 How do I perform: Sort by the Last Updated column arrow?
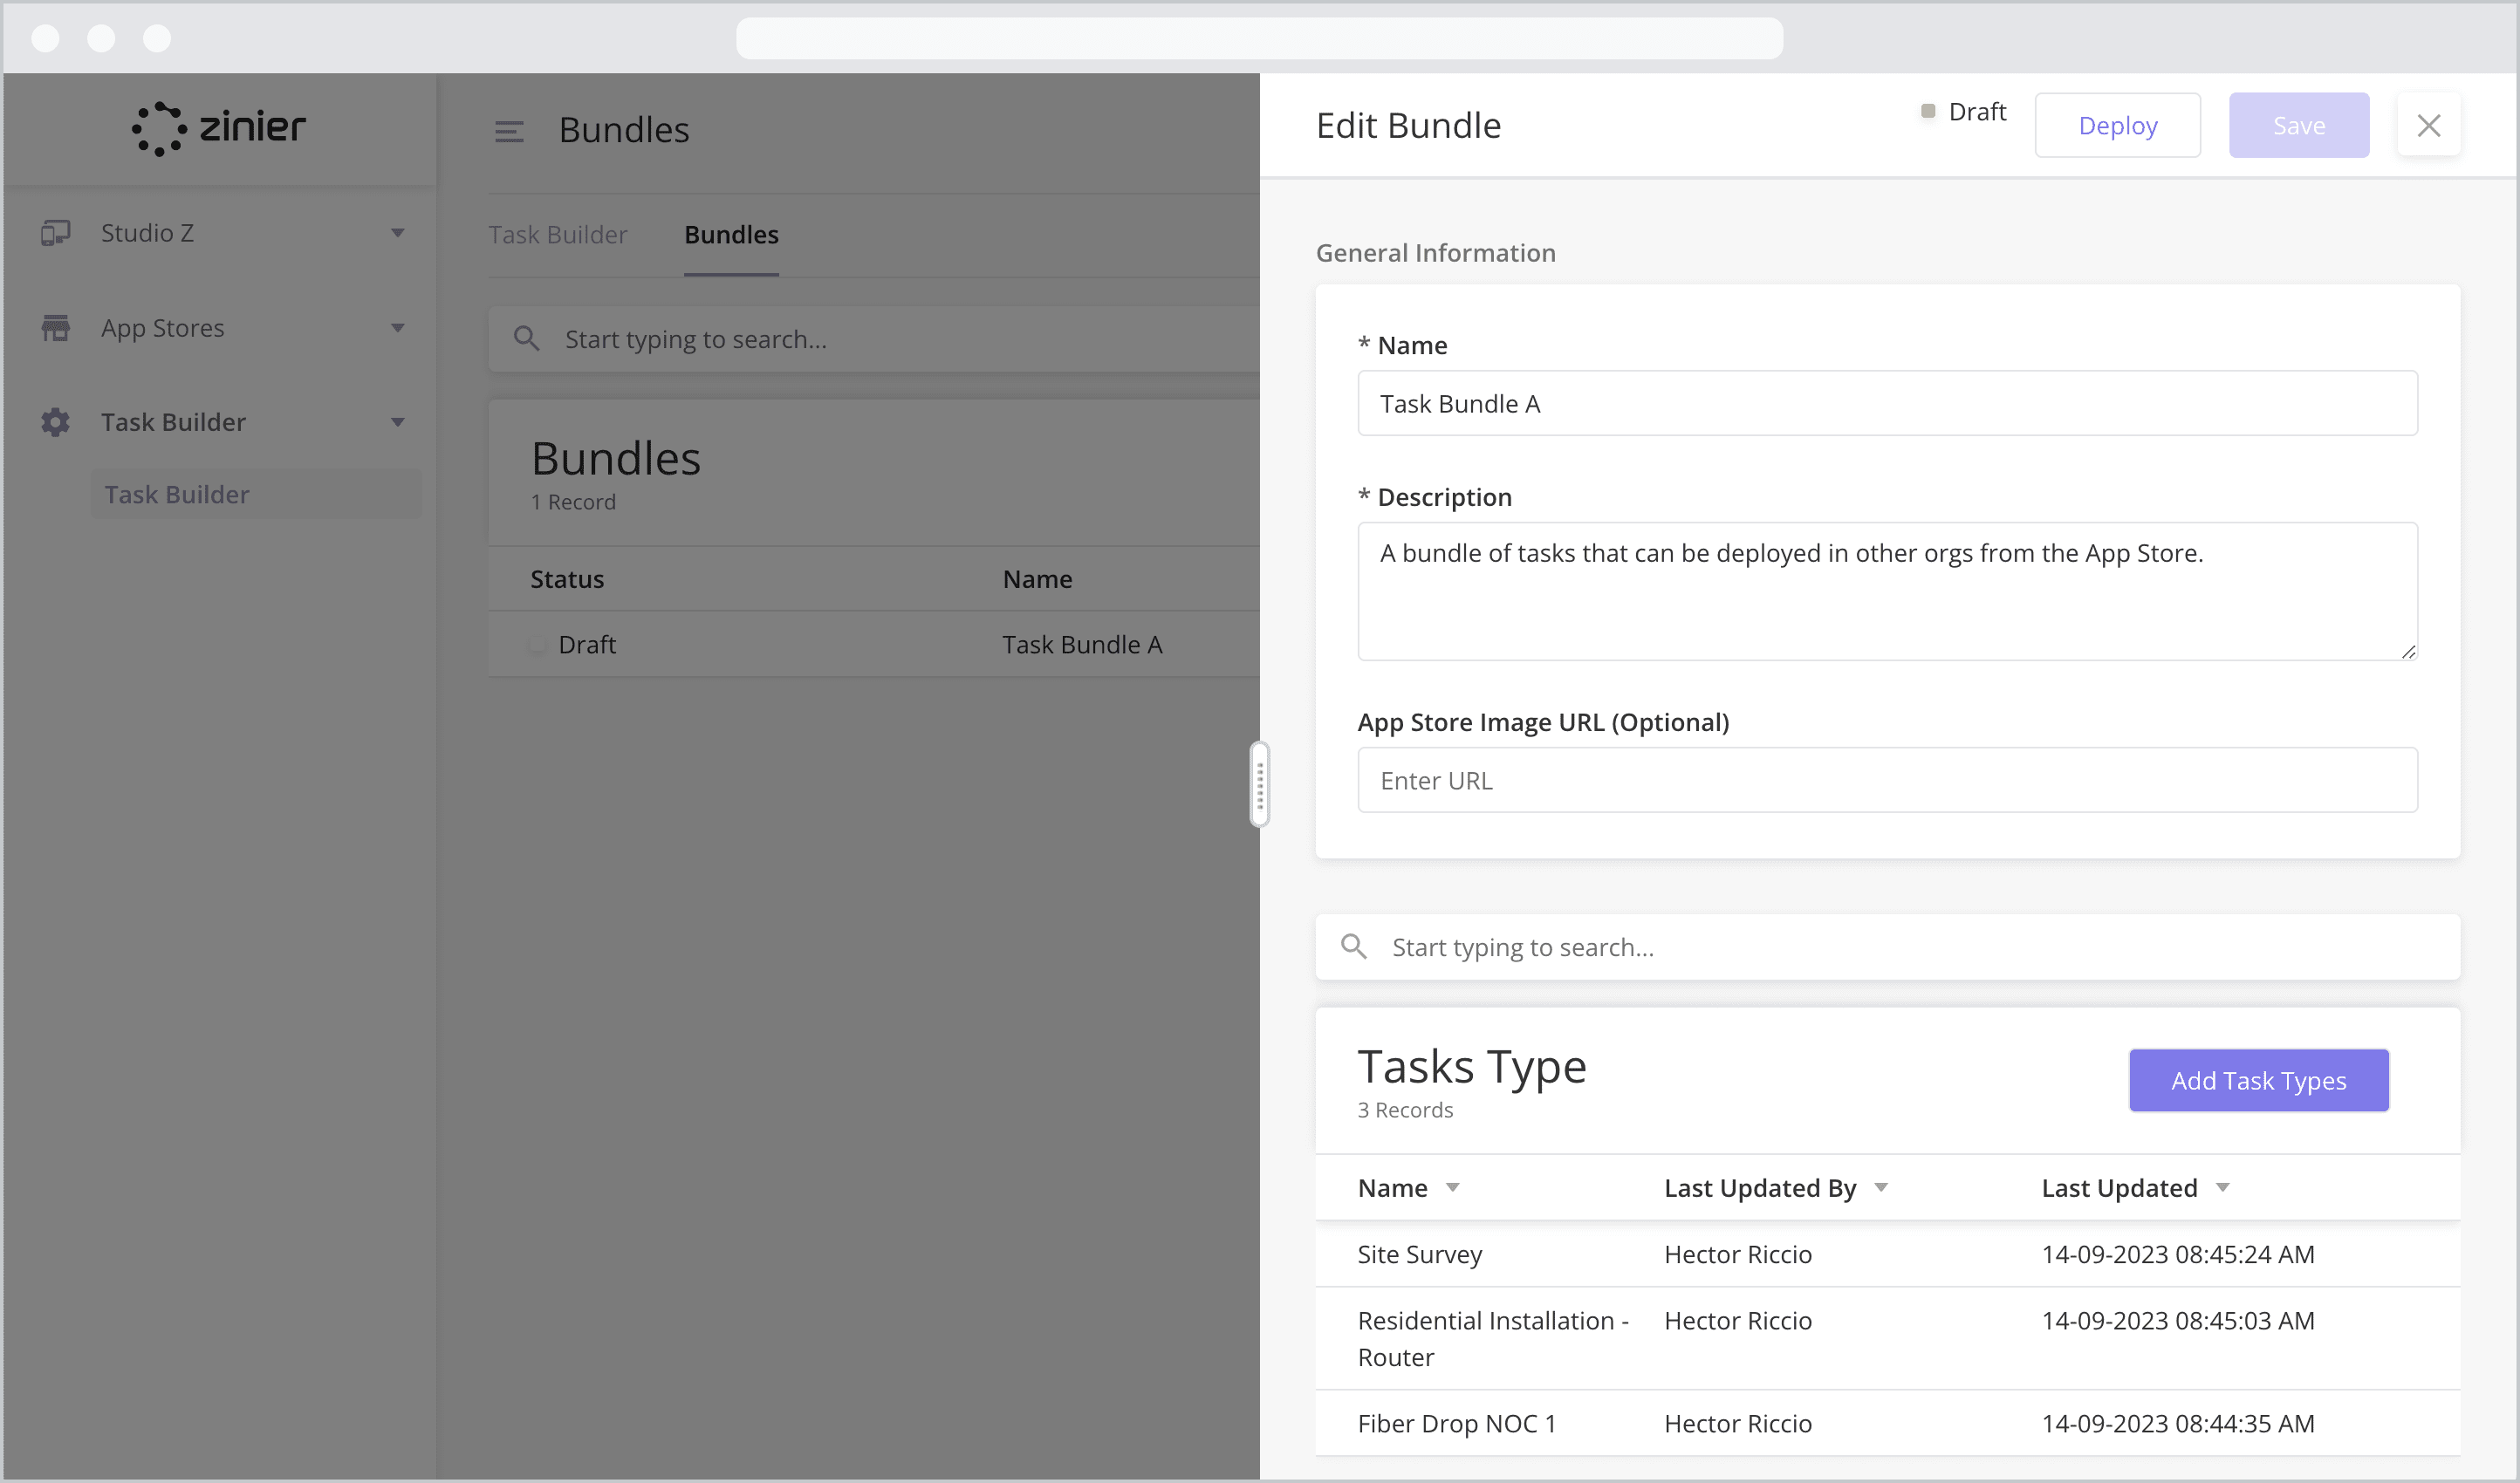click(2222, 1187)
